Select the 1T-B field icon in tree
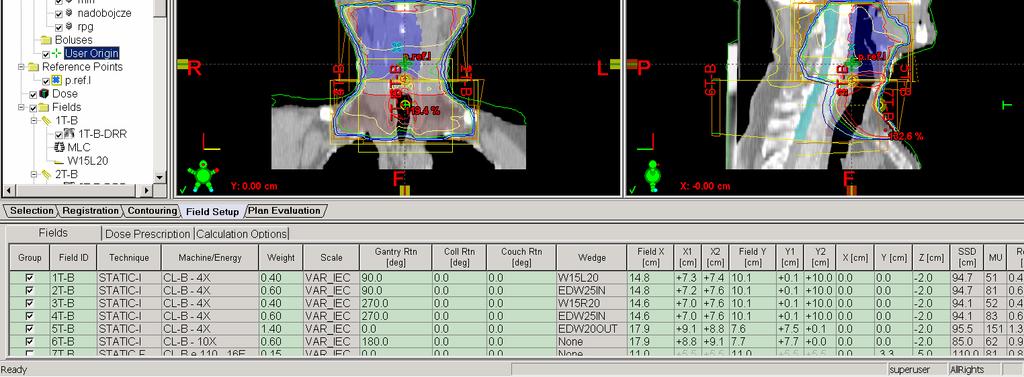Screen dimensions: 1024x377 point(46,121)
